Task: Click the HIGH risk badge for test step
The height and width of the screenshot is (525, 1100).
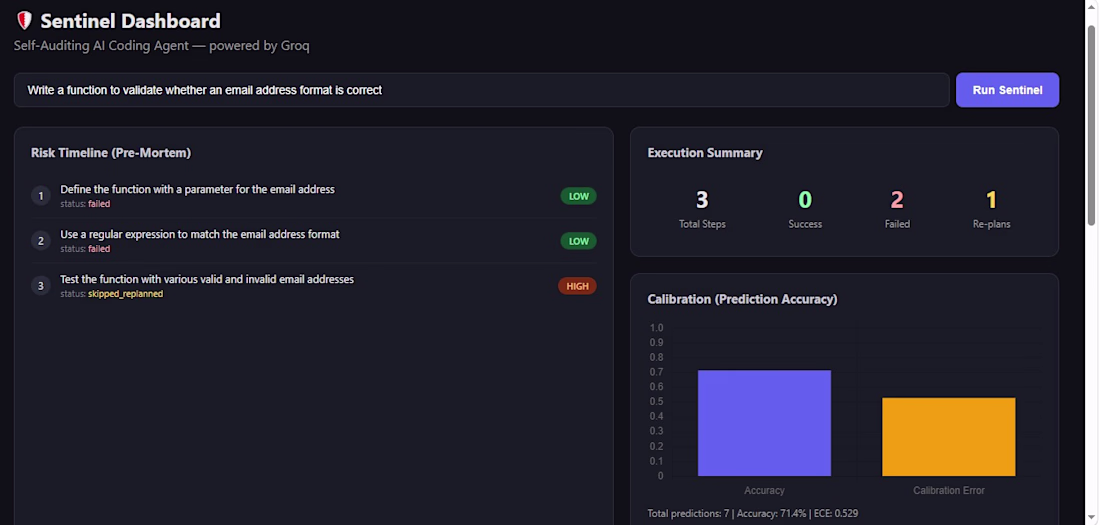Action: coord(577,286)
